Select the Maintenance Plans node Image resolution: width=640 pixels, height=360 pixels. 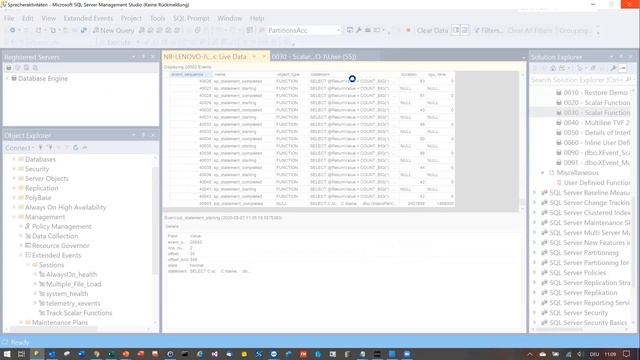(60, 322)
